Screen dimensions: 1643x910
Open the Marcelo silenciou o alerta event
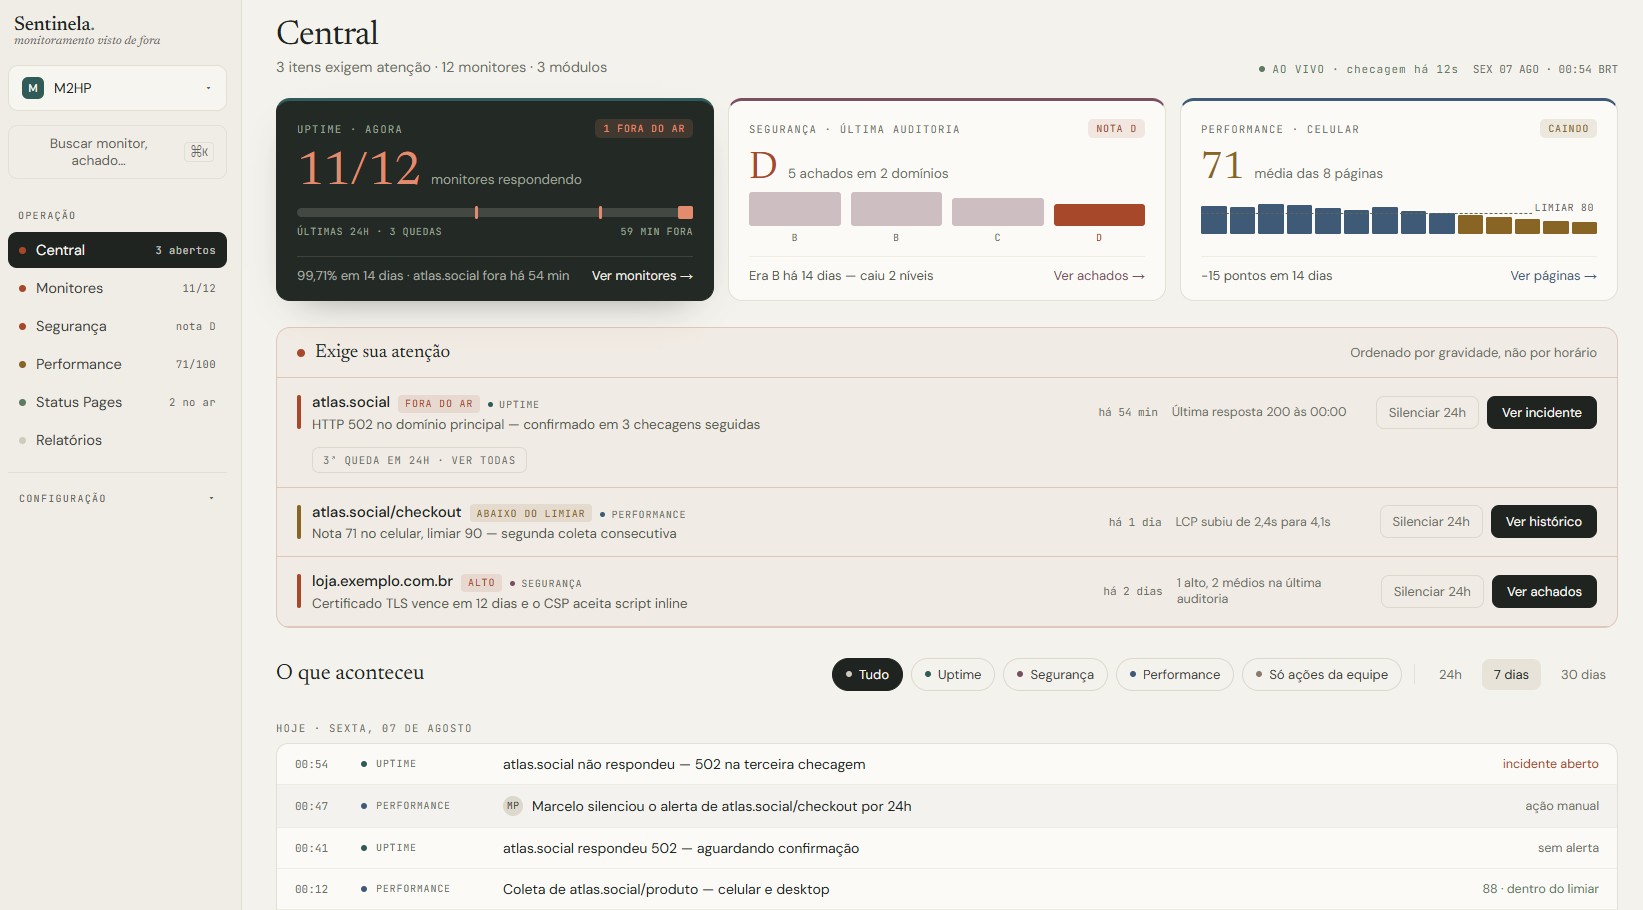click(946, 806)
